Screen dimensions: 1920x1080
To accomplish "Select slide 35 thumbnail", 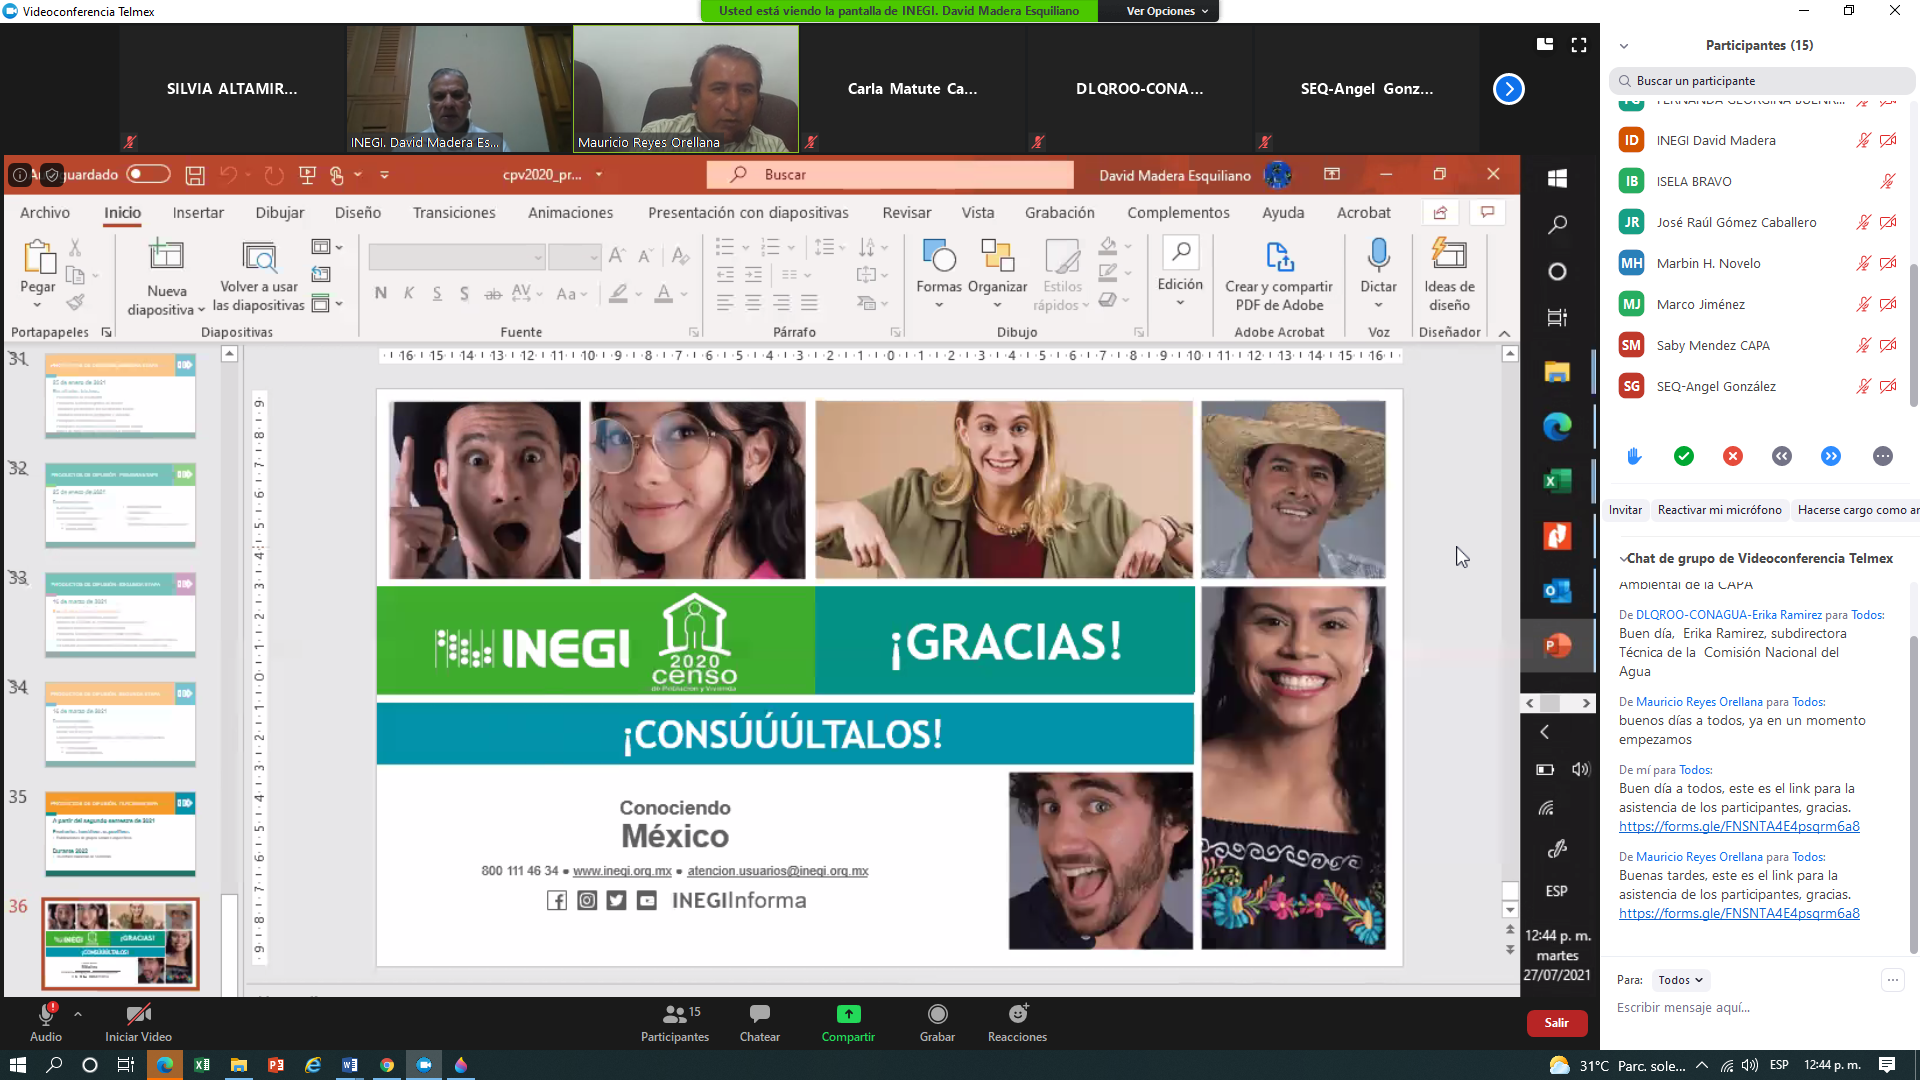I will 120,833.
